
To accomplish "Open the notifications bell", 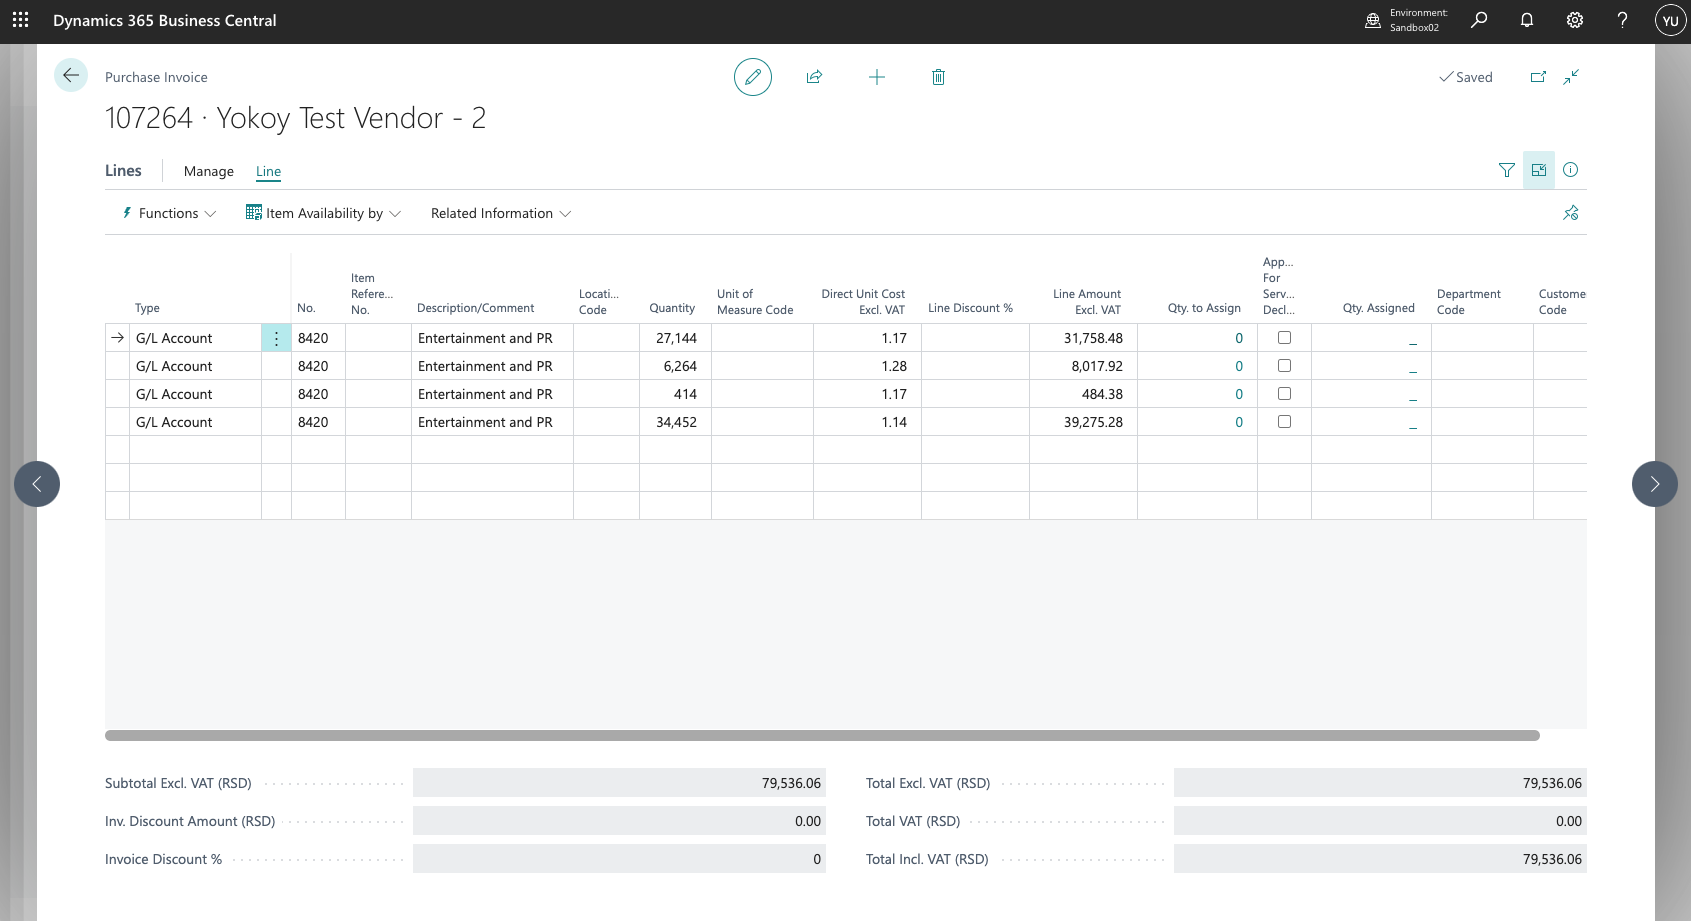I will (1527, 20).
